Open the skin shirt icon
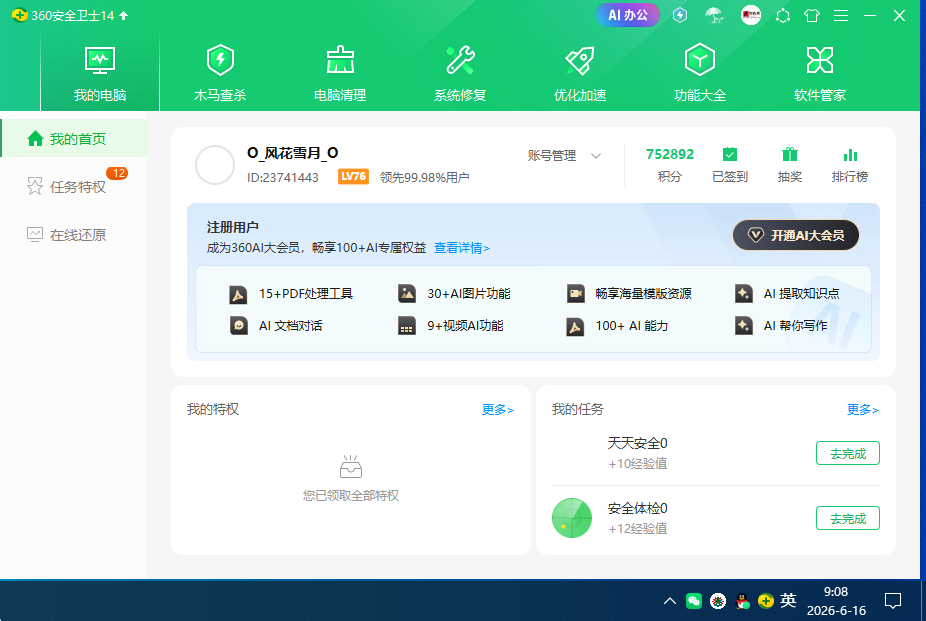Screen dimensions: 926x621 click(812, 16)
